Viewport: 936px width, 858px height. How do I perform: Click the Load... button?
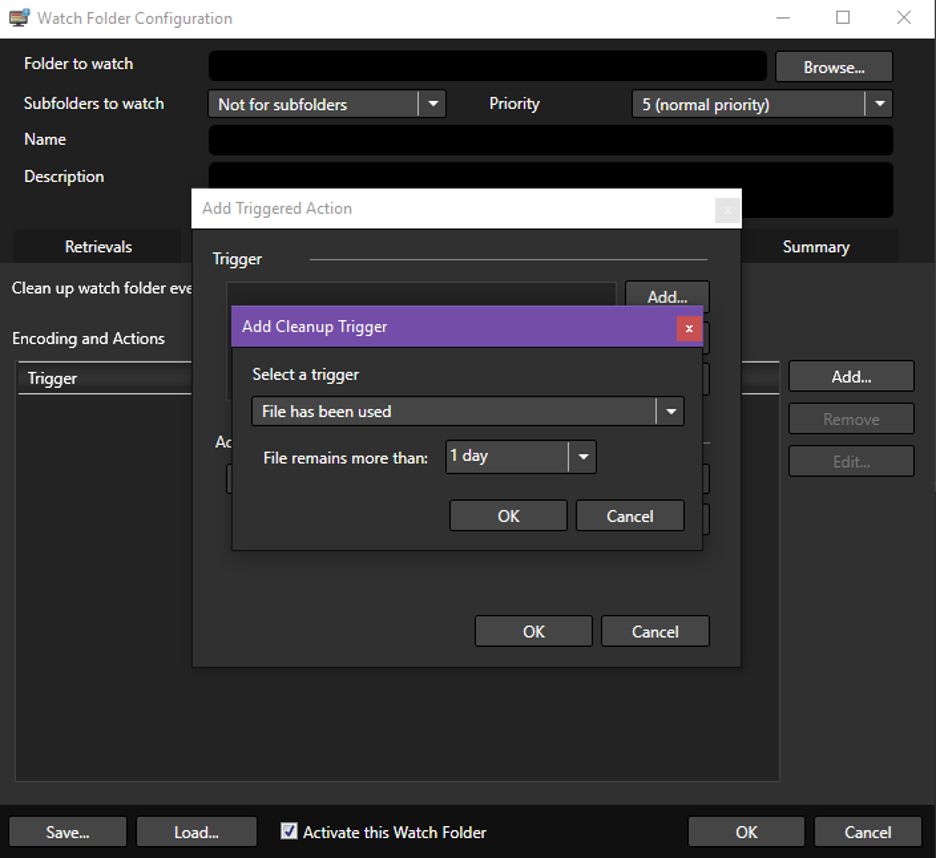click(x=196, y=832)
